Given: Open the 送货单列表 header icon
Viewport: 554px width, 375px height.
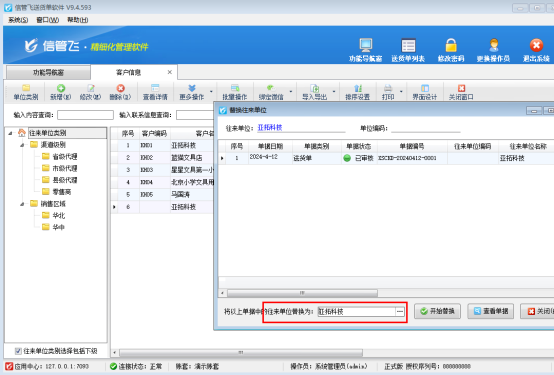Looking at the screenshot, I should [408, 45].
